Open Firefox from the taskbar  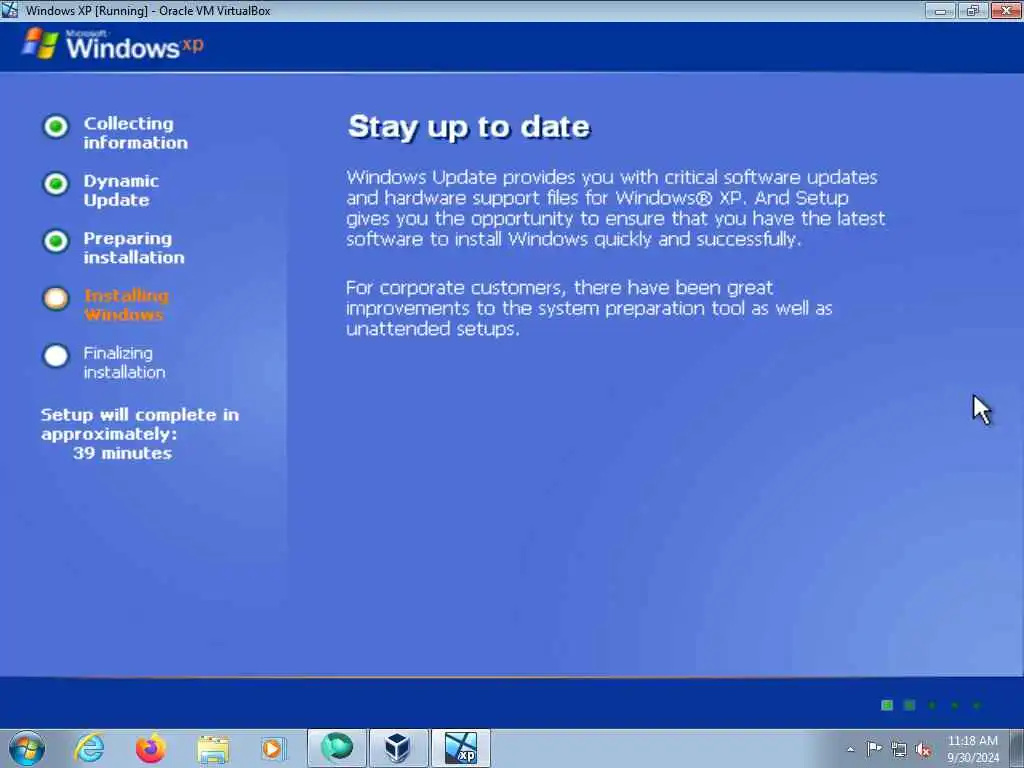[151, 748]
